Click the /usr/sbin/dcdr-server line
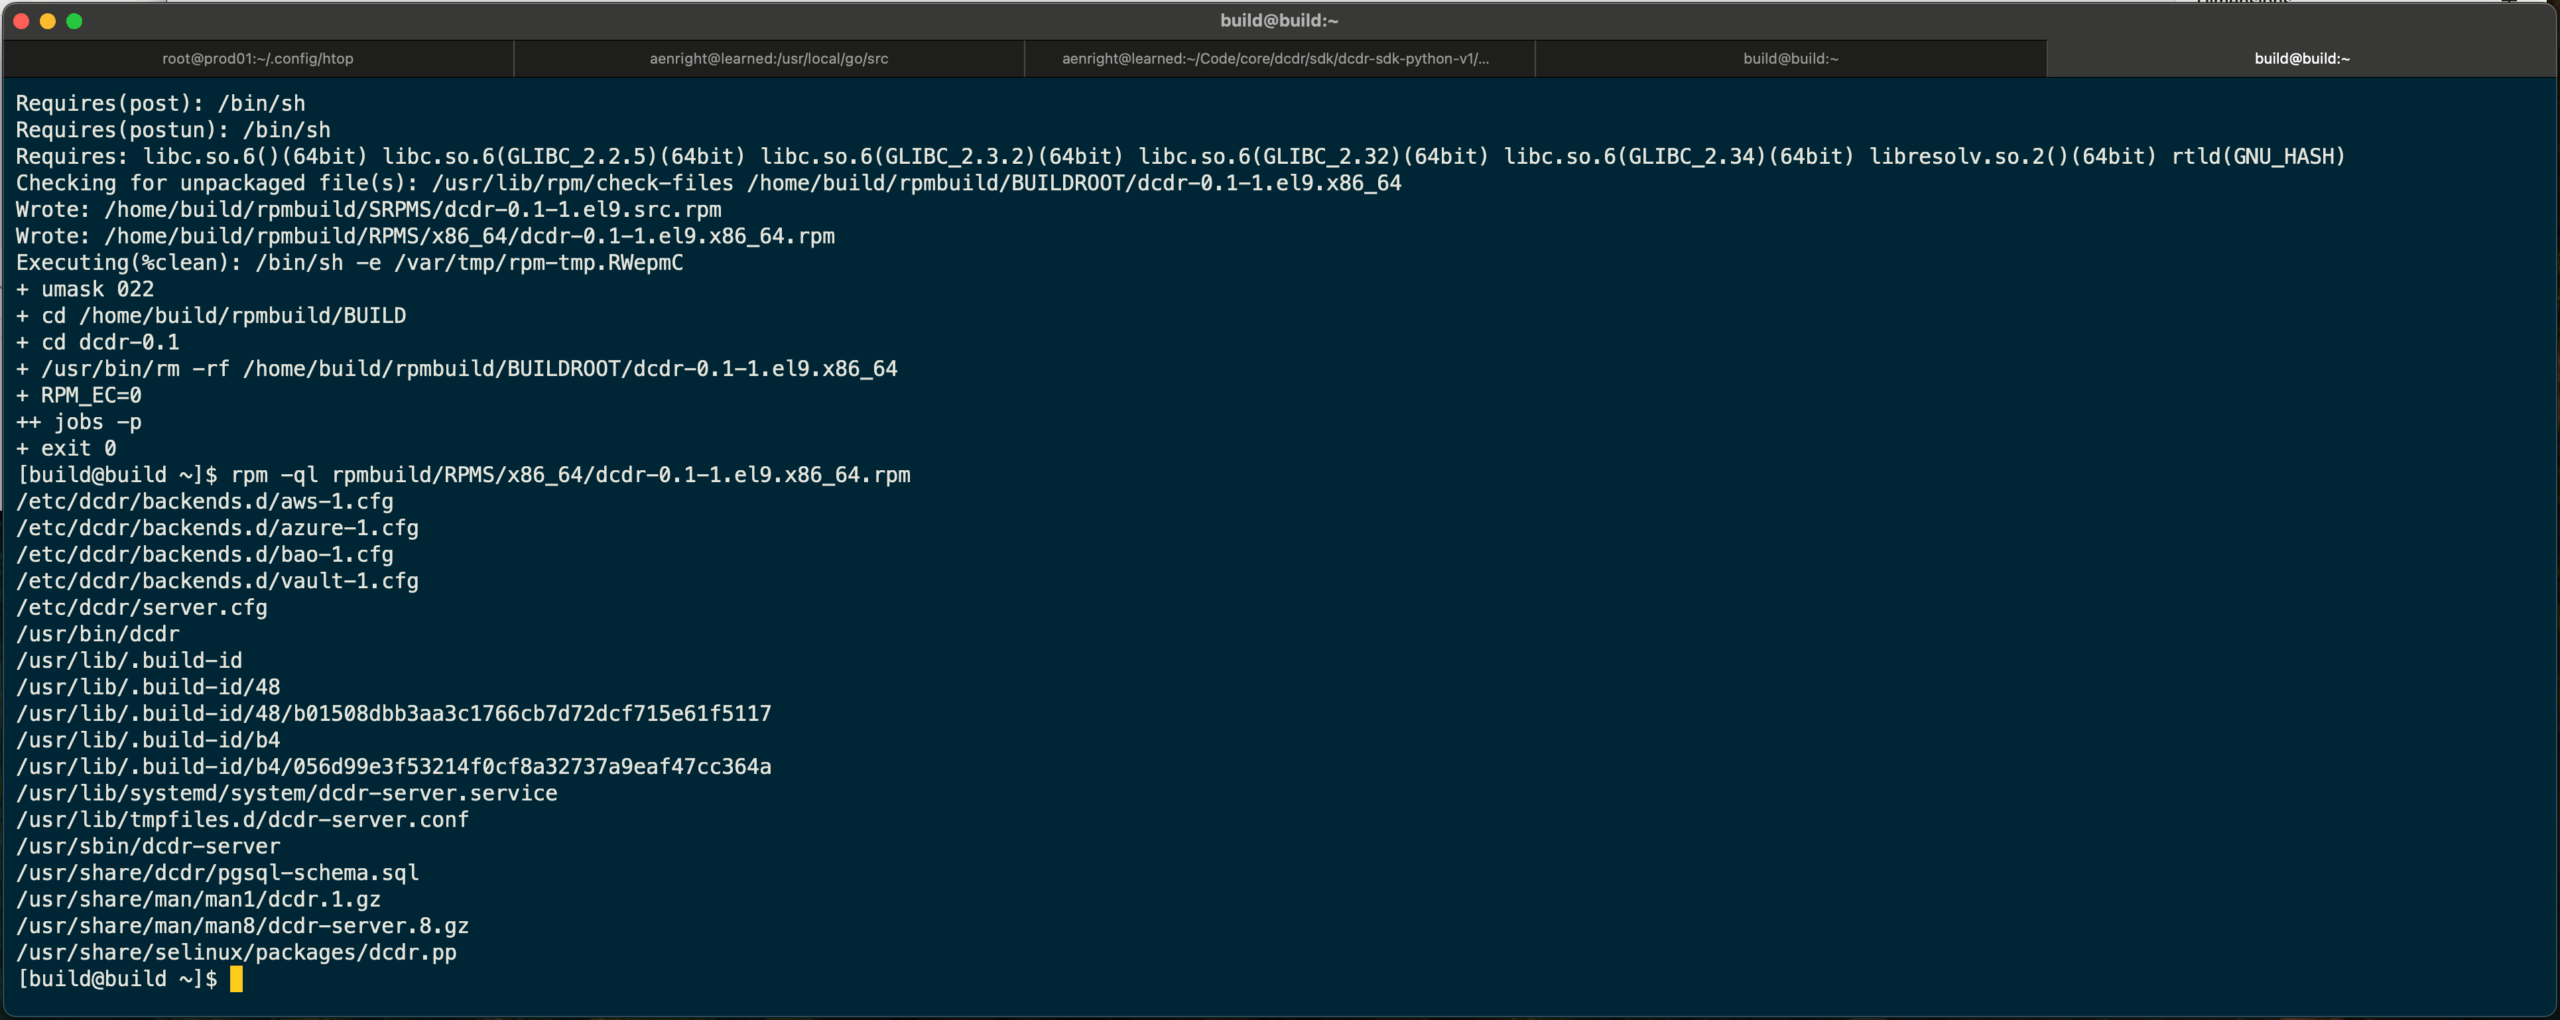 pyautogui.click(x=148, y=846)
